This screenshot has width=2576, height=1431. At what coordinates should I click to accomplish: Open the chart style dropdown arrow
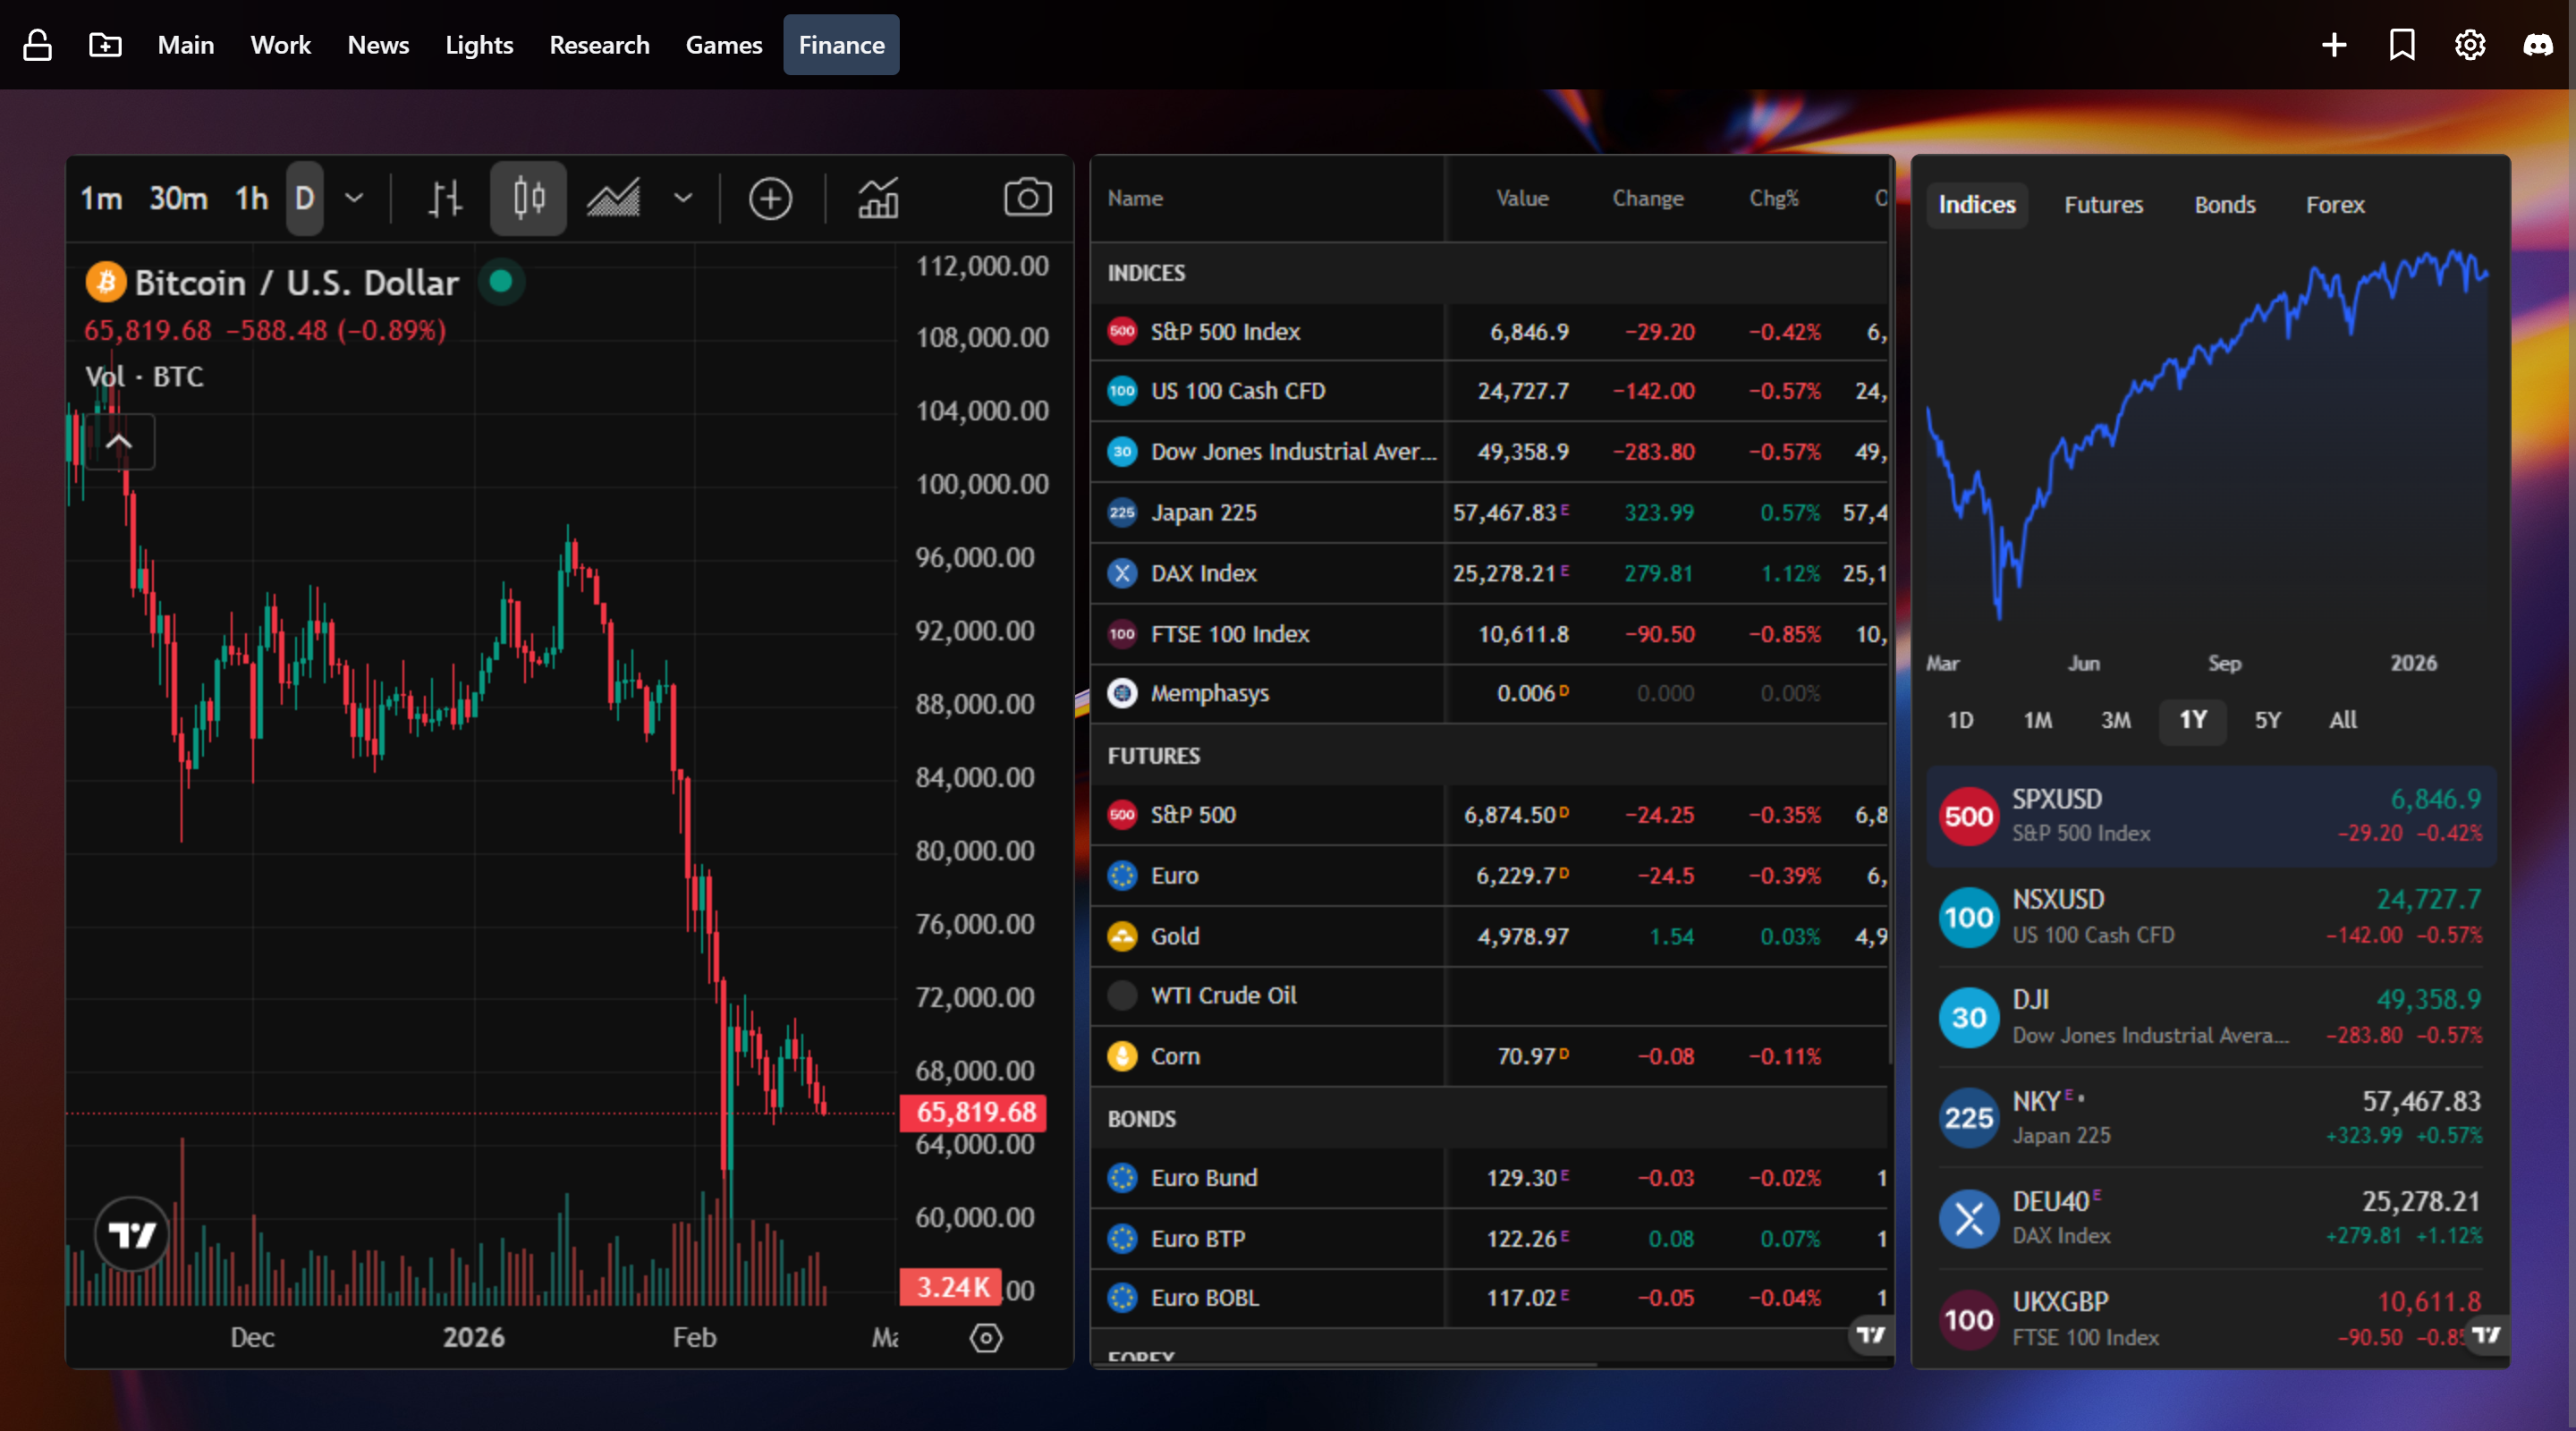pos(683,198)
